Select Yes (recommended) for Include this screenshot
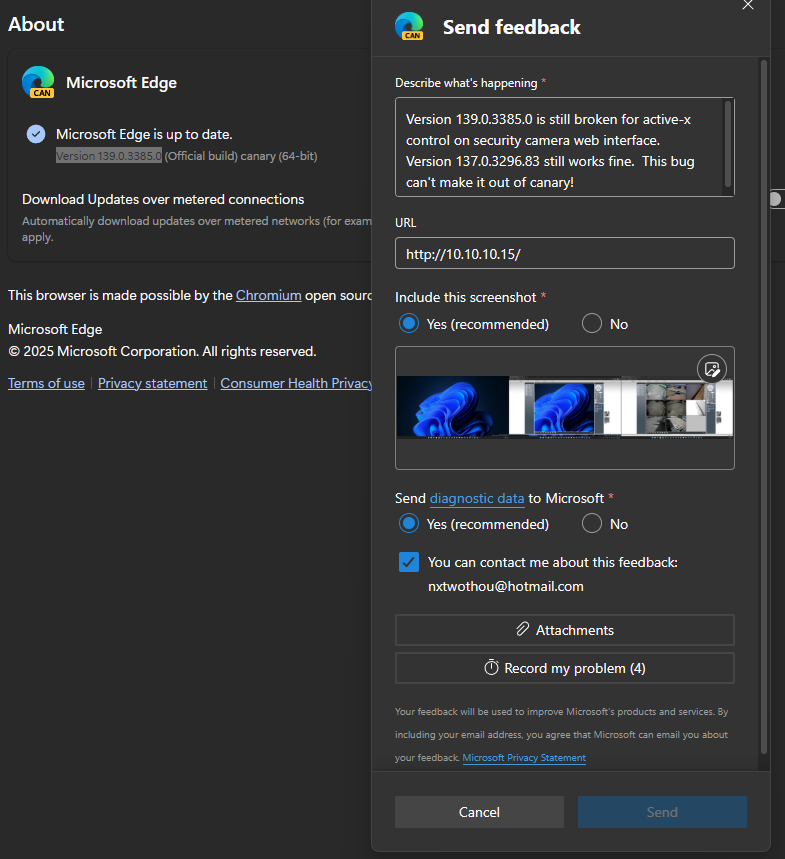This screenshot has height=859, width=785. [x=409, y=323]
